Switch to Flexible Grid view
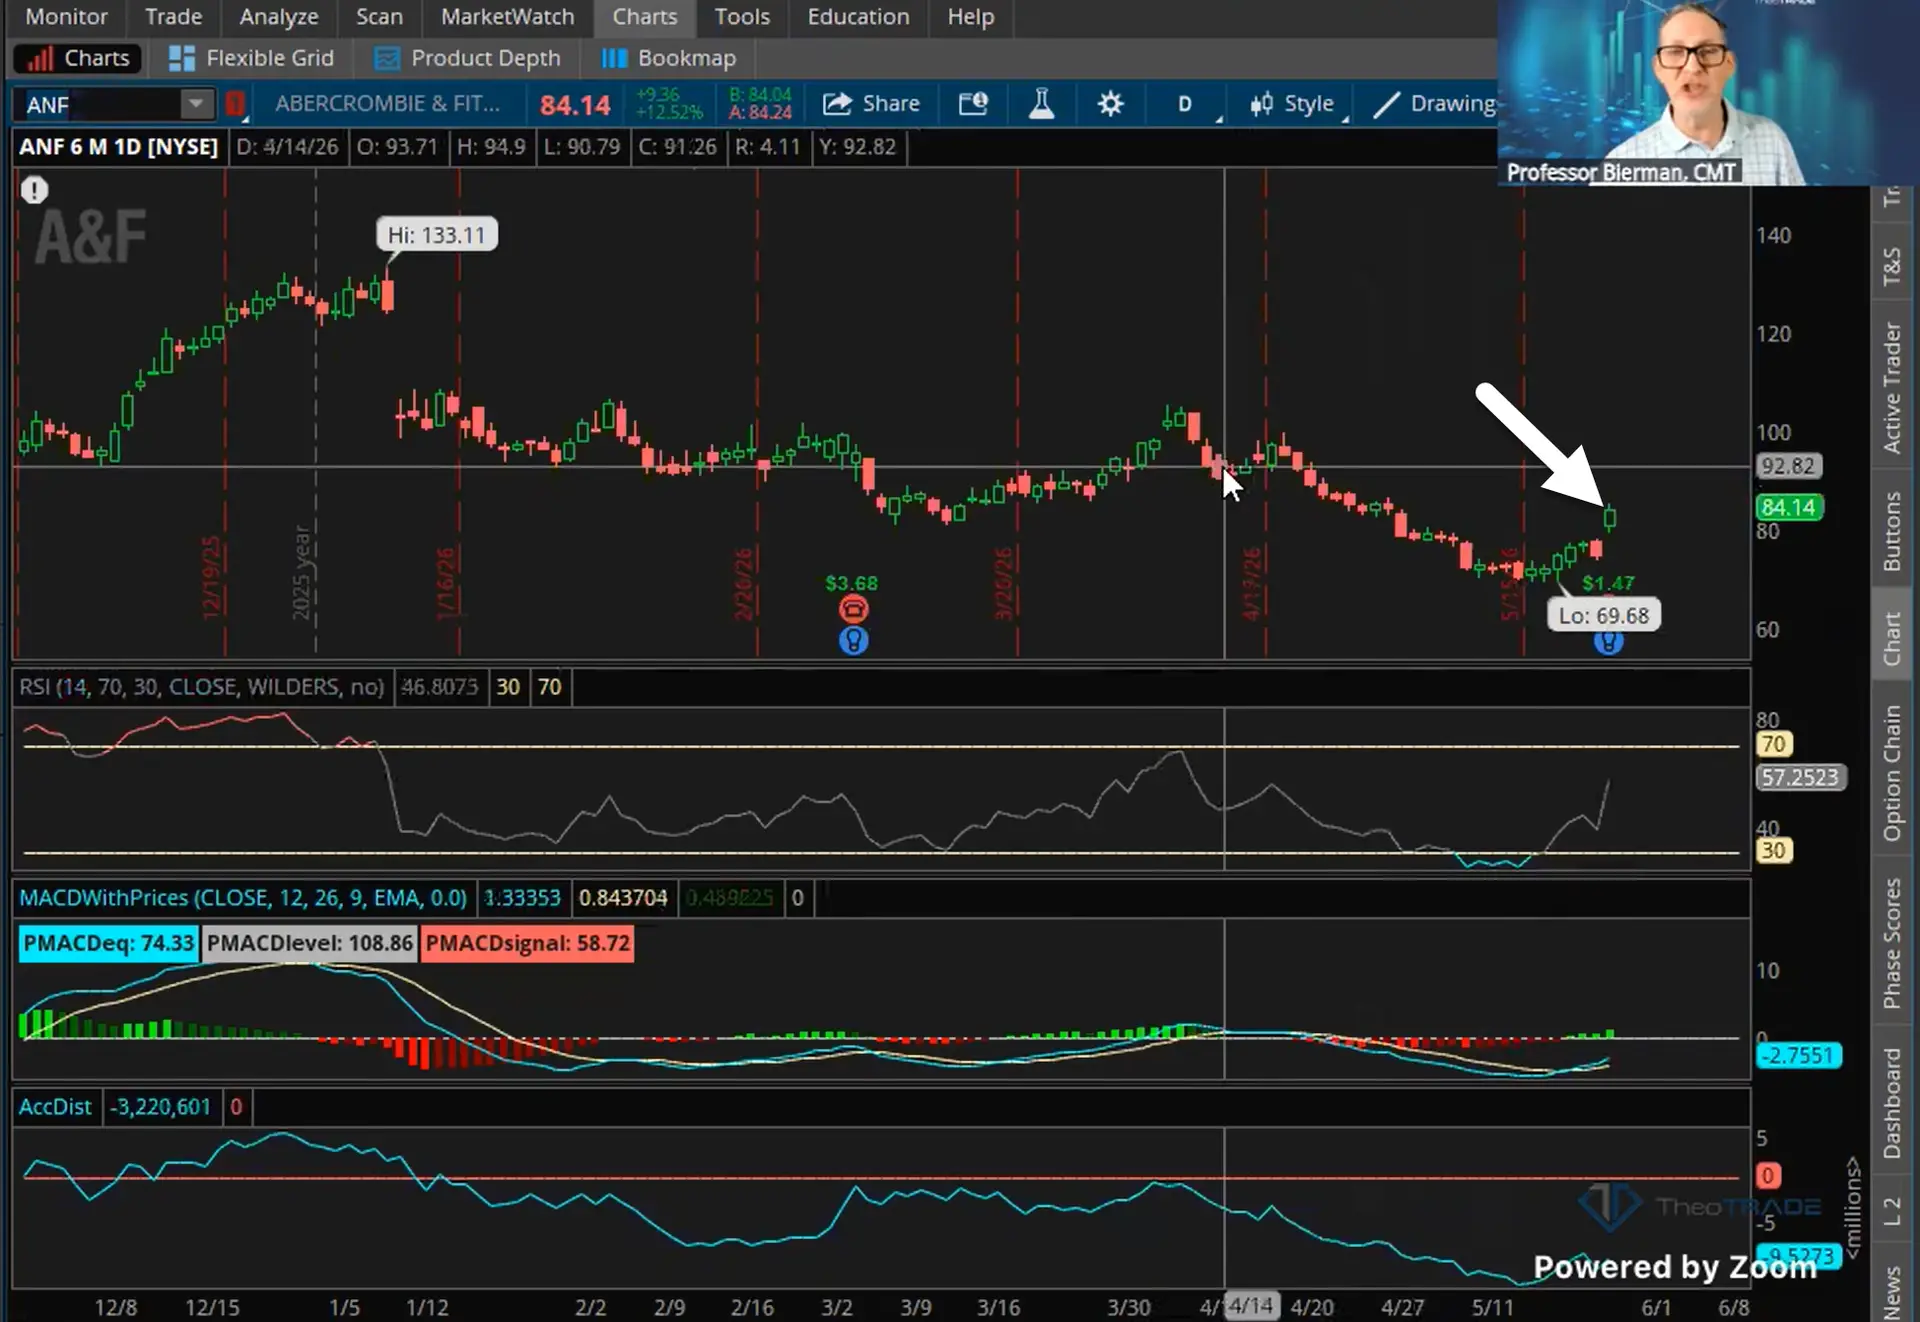The height and width of the screenshot is (1322, 1920). pyautogui.click(x=251, y=58)
